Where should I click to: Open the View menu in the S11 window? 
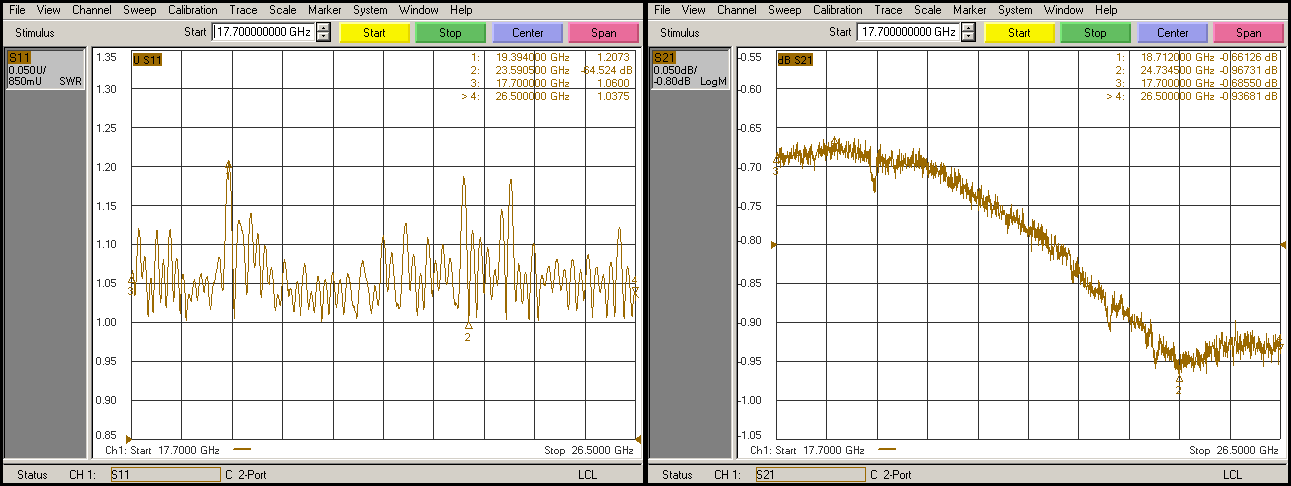[x=49, y=10]
